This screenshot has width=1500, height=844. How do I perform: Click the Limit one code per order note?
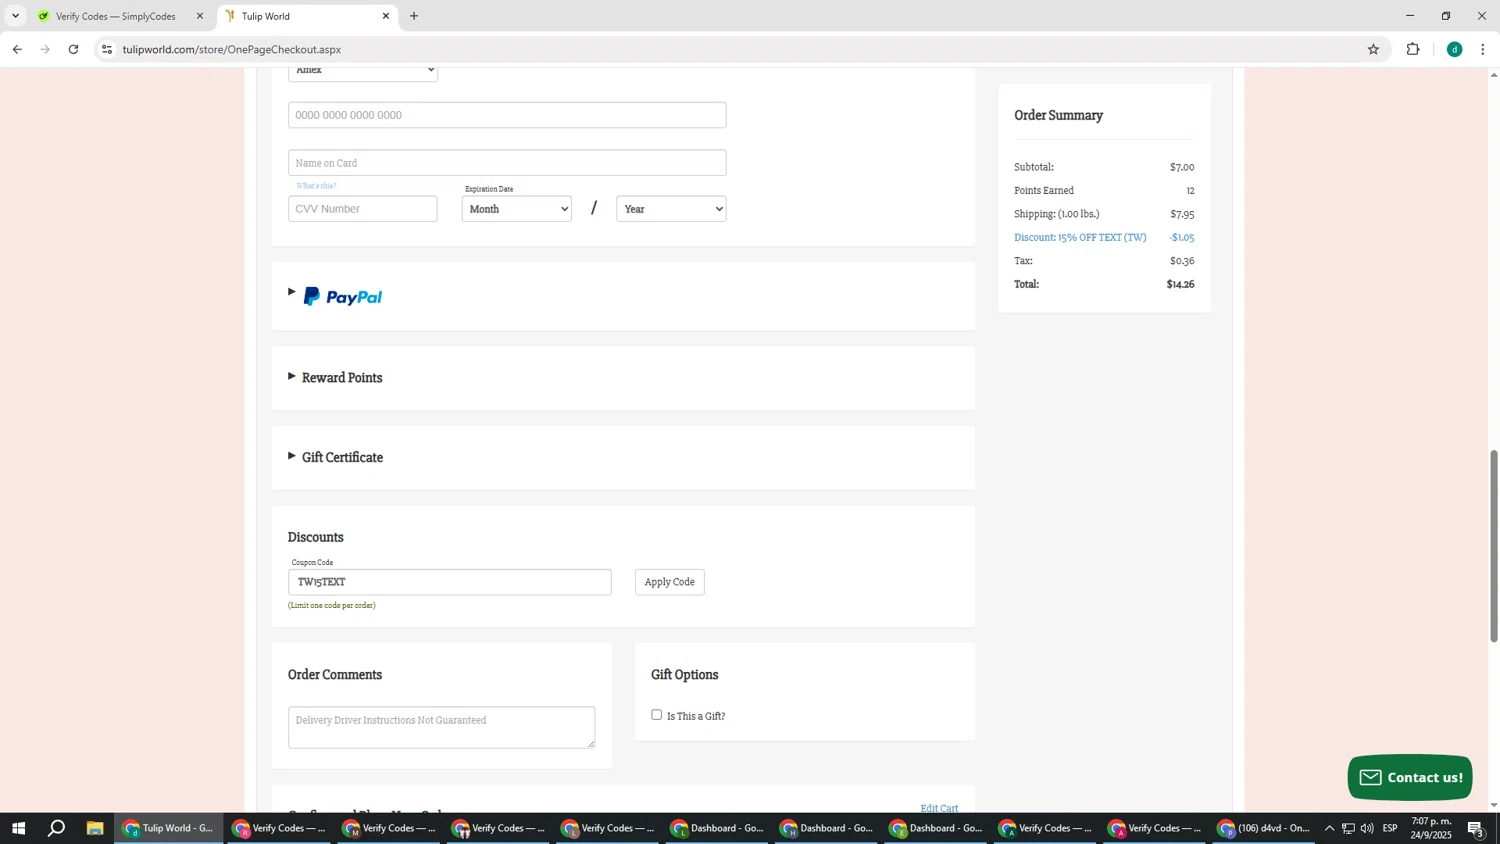[332, 606]
